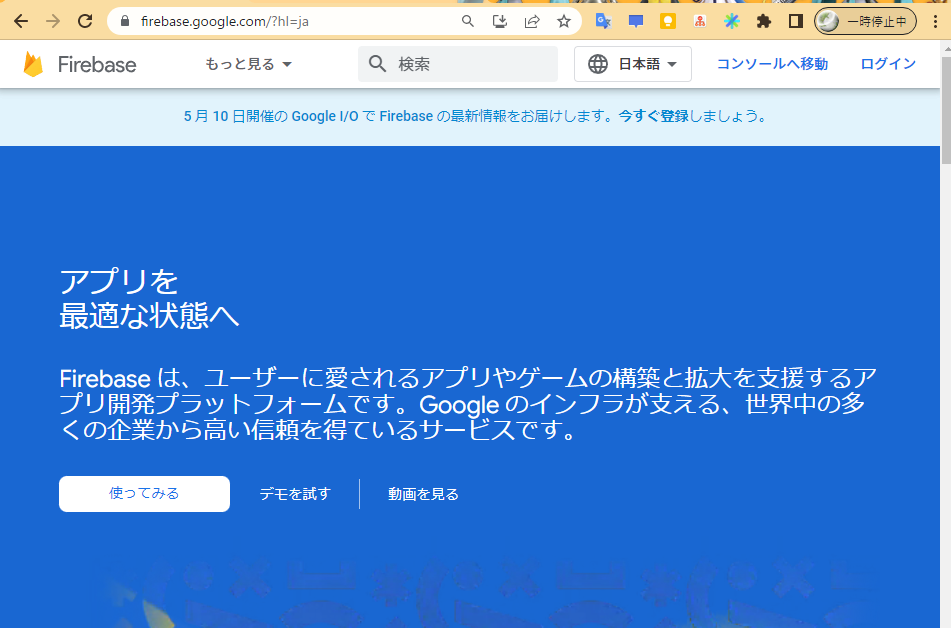
Task: Click the globe icon in language selector
Action: (x=597, y=64)
